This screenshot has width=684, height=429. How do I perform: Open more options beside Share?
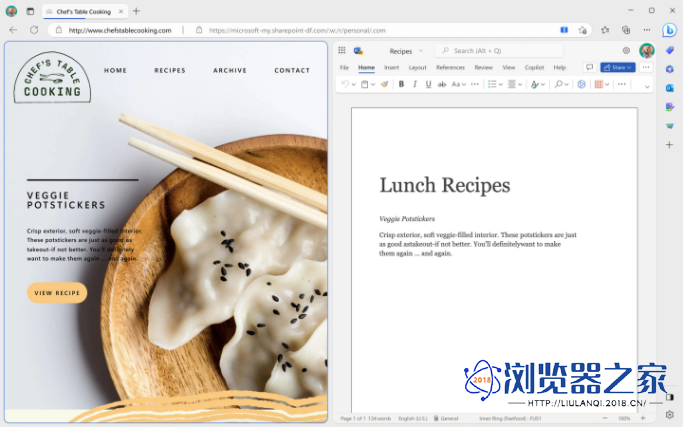[646, 67]
